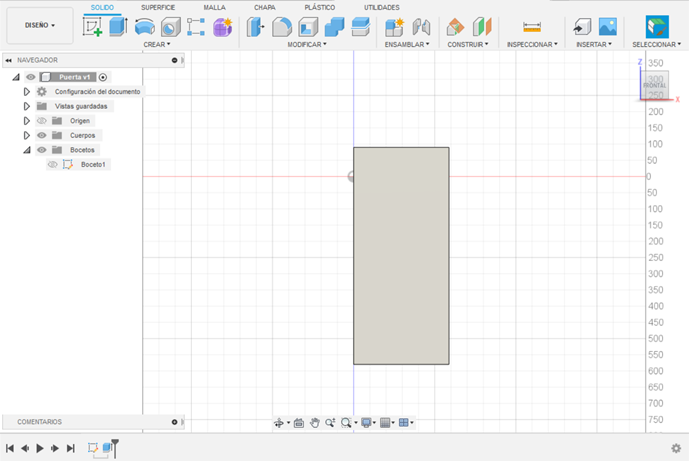Select the Rectangular Pattern tool

click(196, 27)
